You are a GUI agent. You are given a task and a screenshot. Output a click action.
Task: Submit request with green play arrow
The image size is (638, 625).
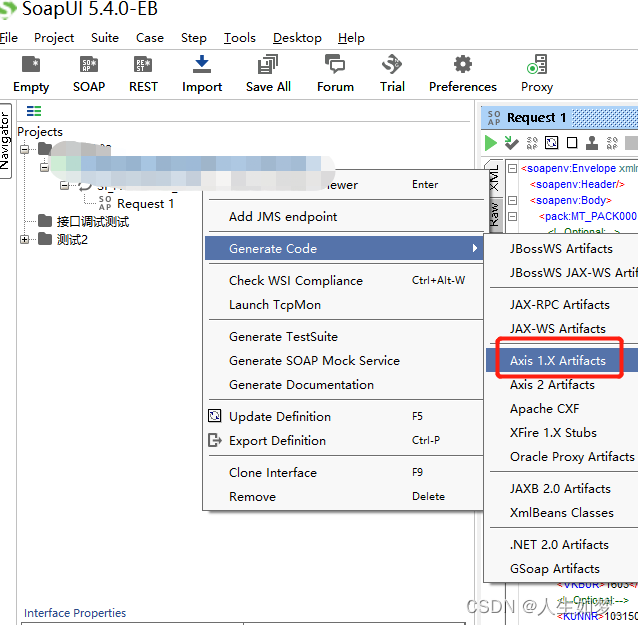click(x=491, y=143)
